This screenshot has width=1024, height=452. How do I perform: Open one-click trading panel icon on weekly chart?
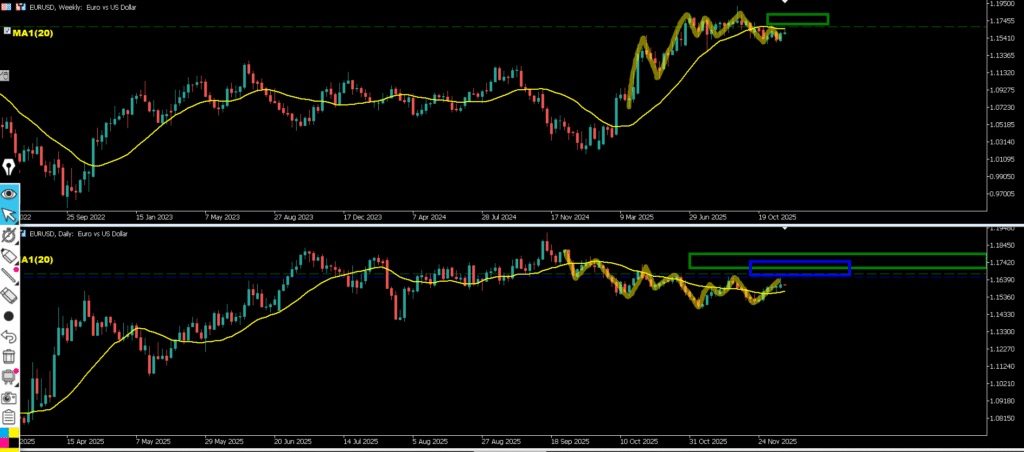(x=5, y=6)
